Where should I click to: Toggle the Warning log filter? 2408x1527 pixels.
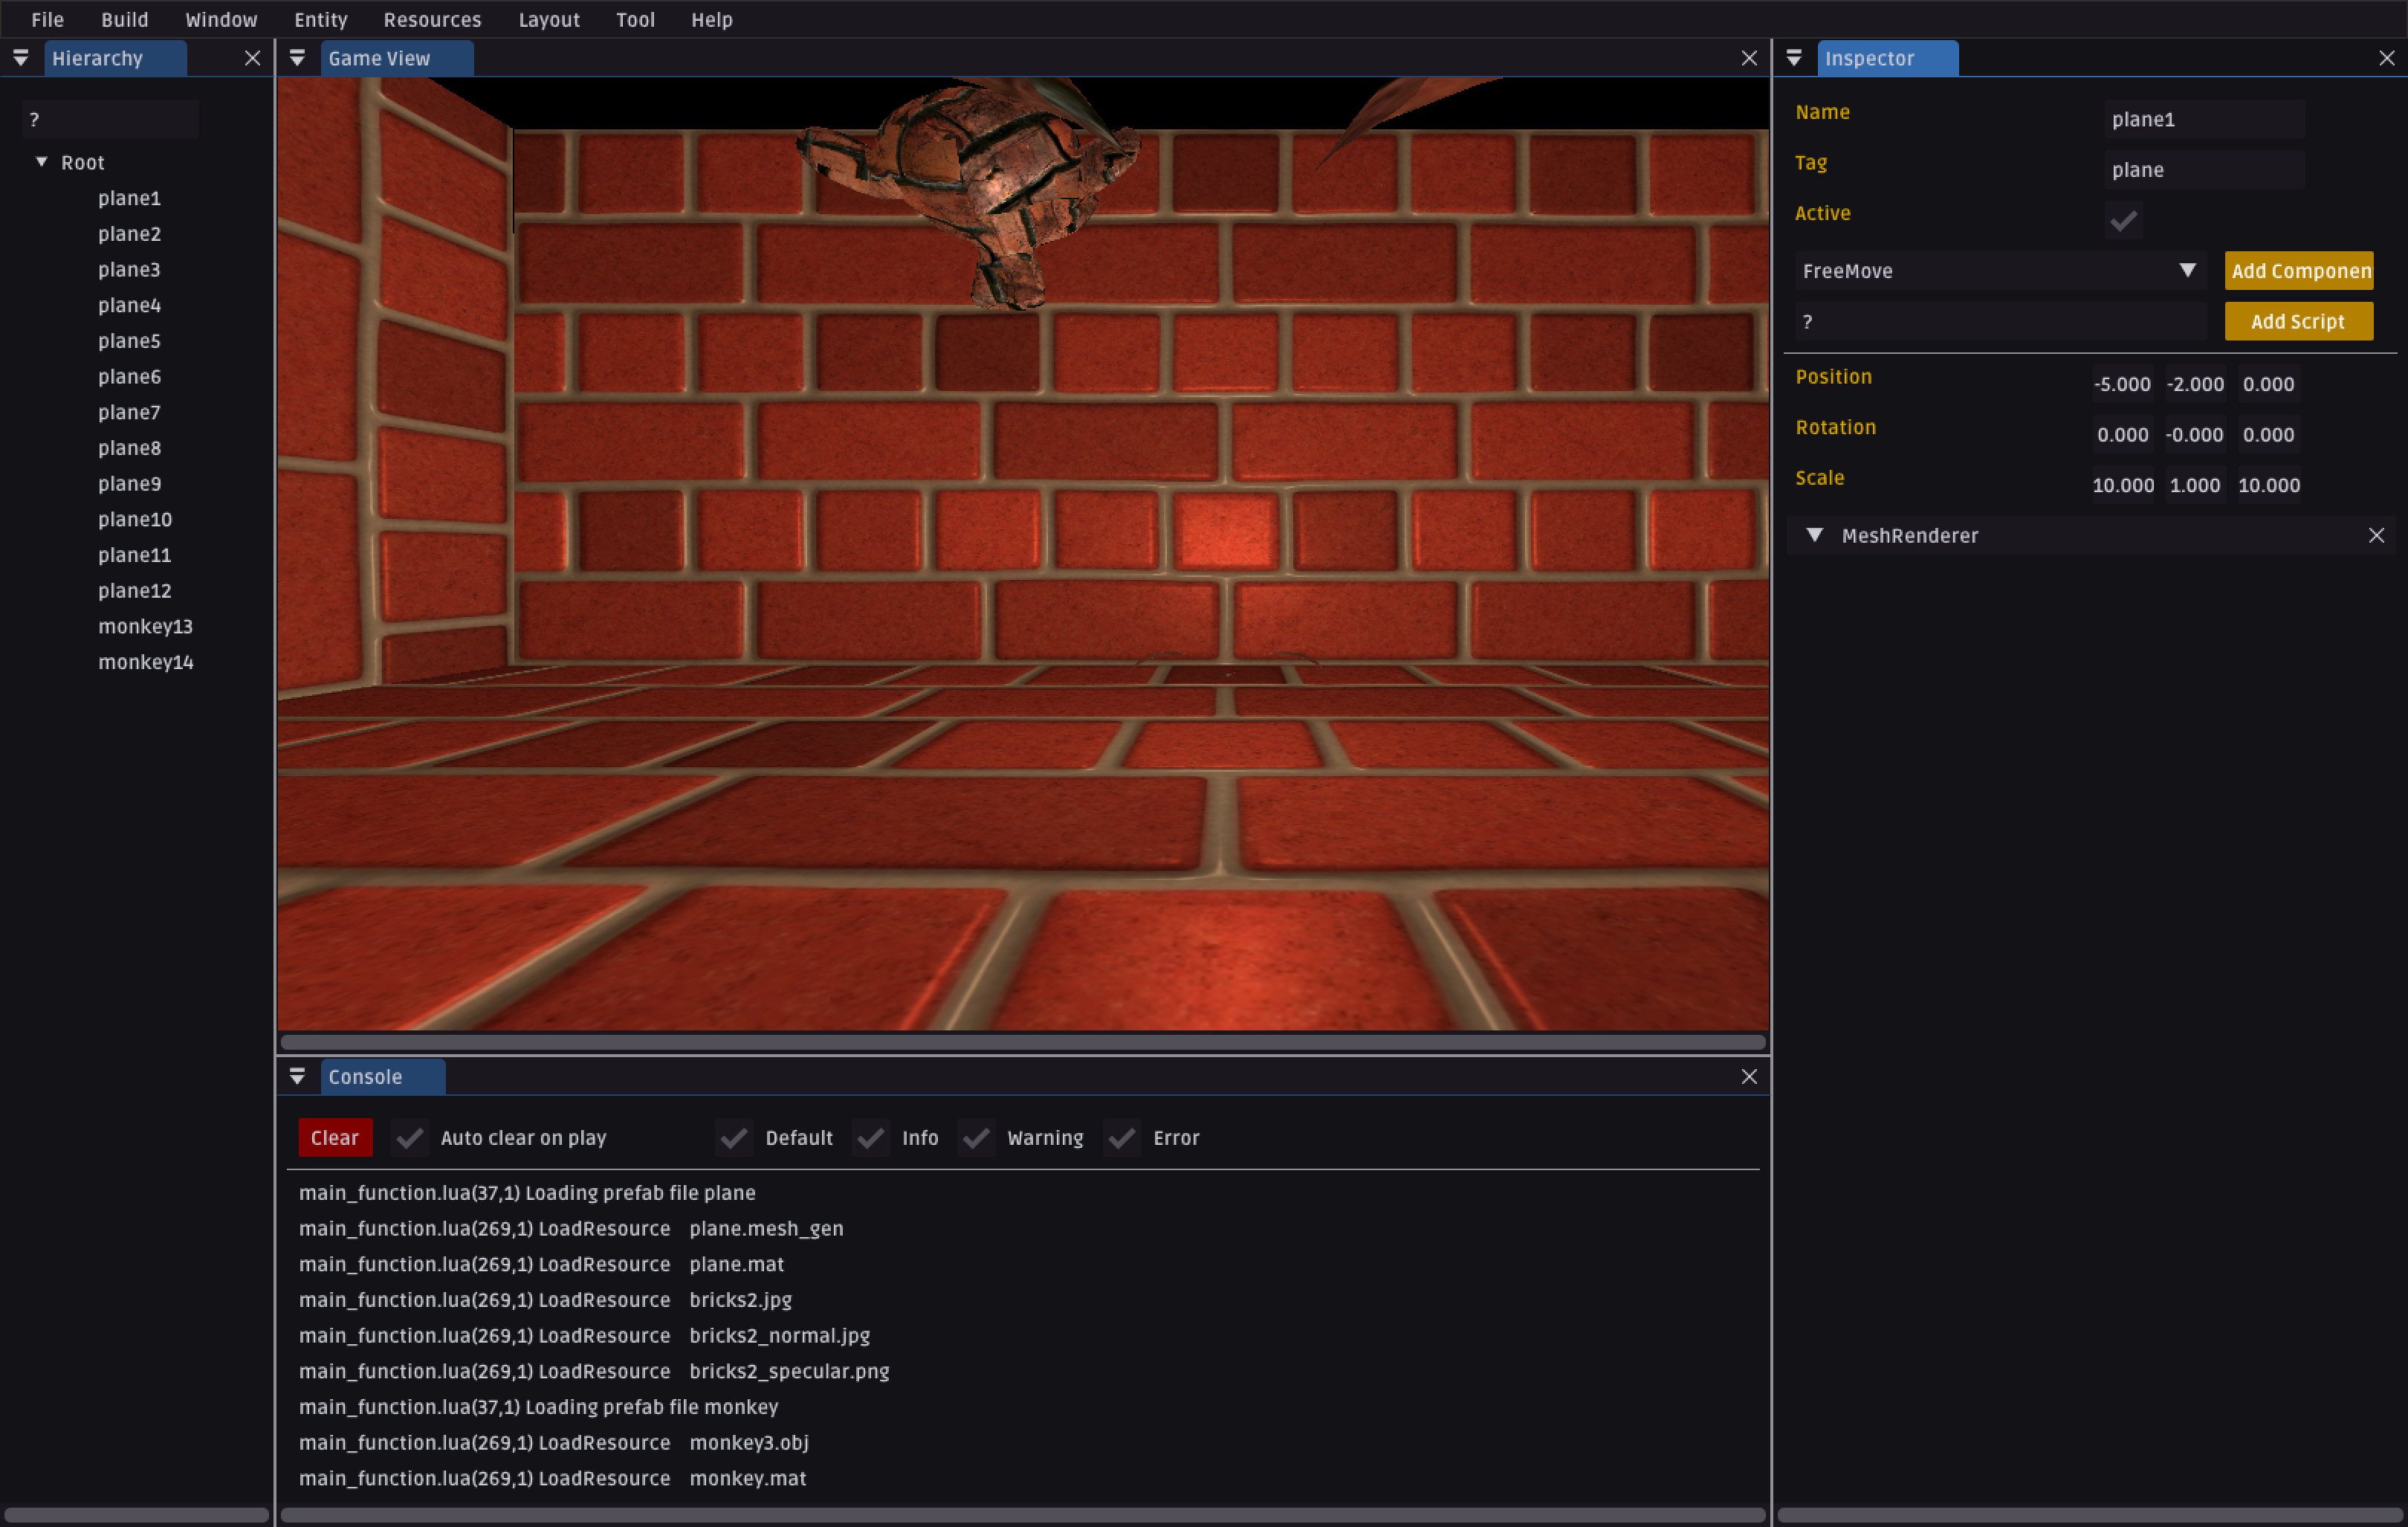click(976, 1137)
